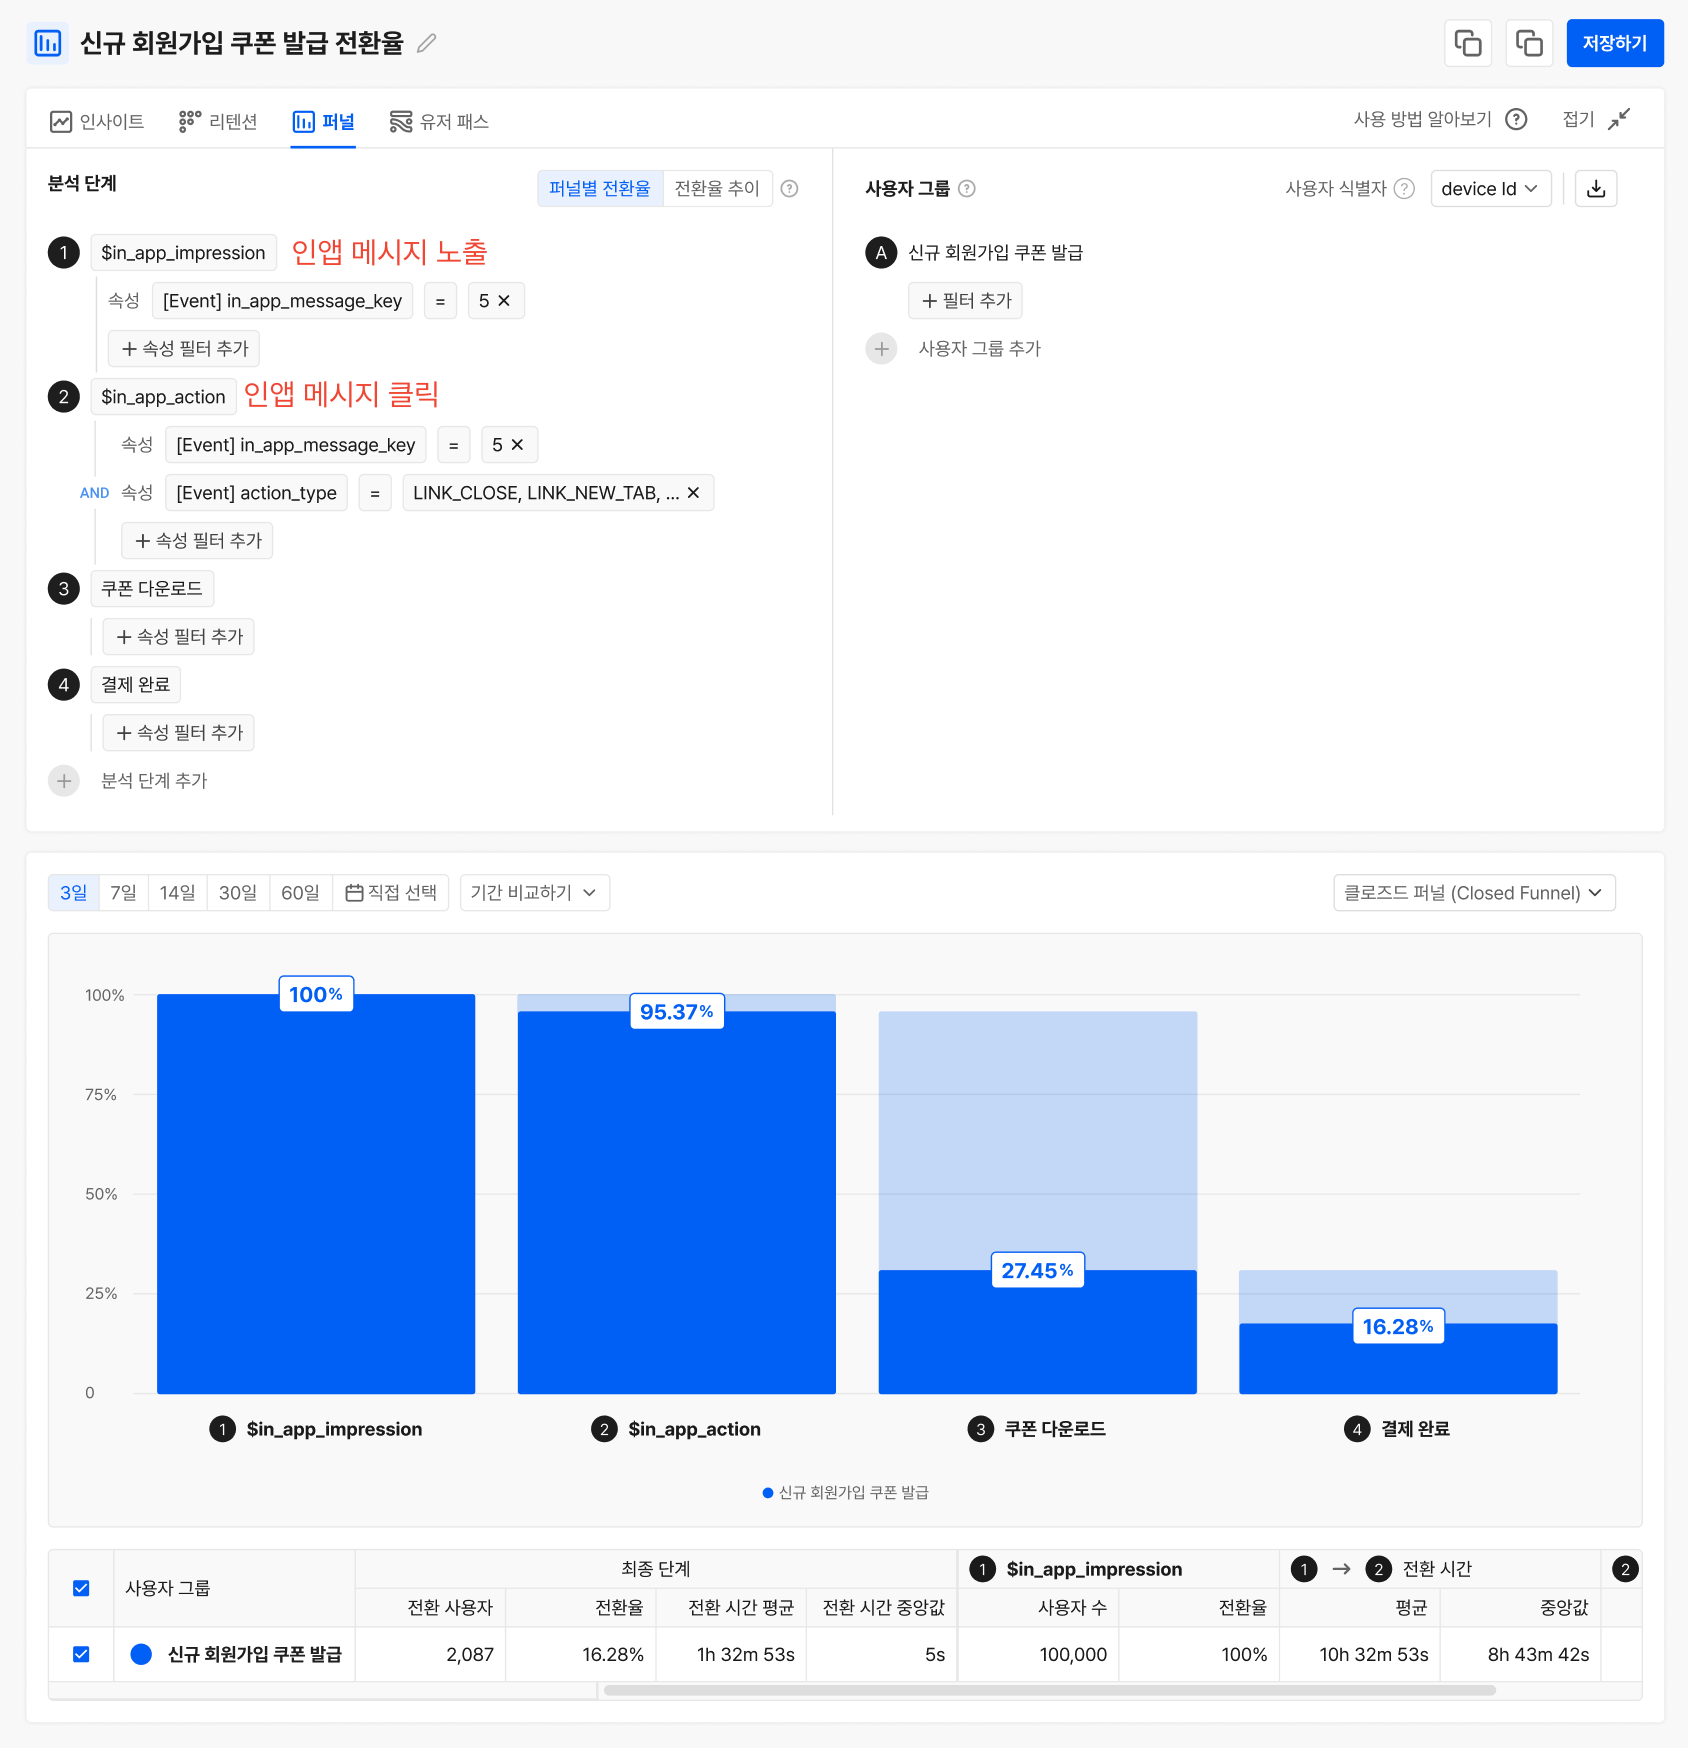This screenshot has height=1748, width=1688.
Task: Click the step 2 number badge
Action: click(x=64, y=397)
